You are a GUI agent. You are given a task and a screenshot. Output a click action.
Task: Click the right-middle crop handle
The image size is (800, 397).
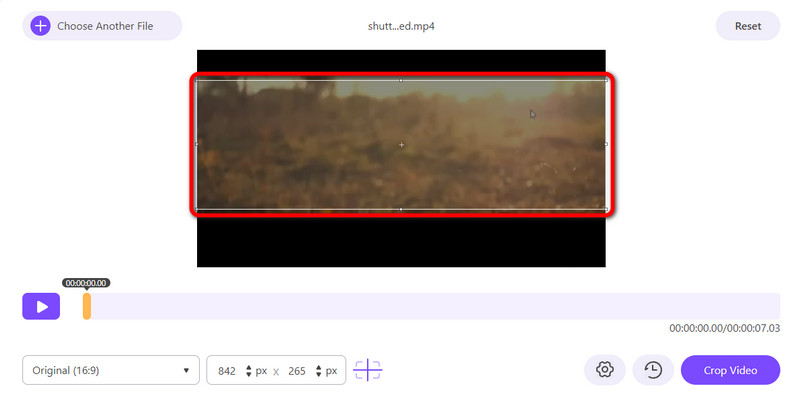[606, 144]
